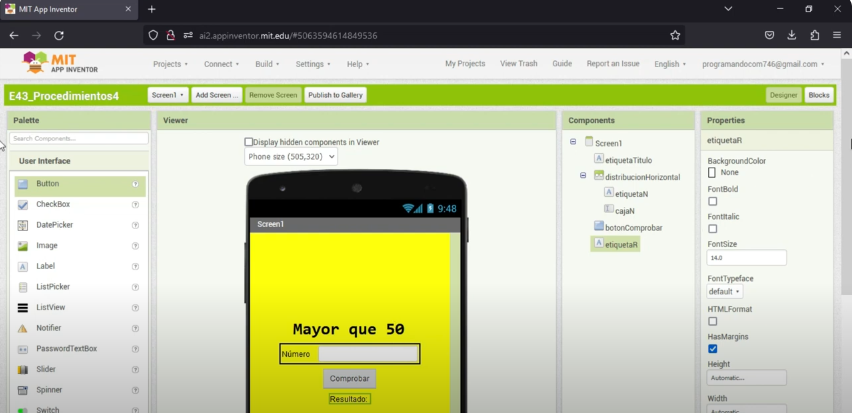Select the ListPicker palette icon
The height and width of the screenshot is (413, 852).
coord(22,287)
